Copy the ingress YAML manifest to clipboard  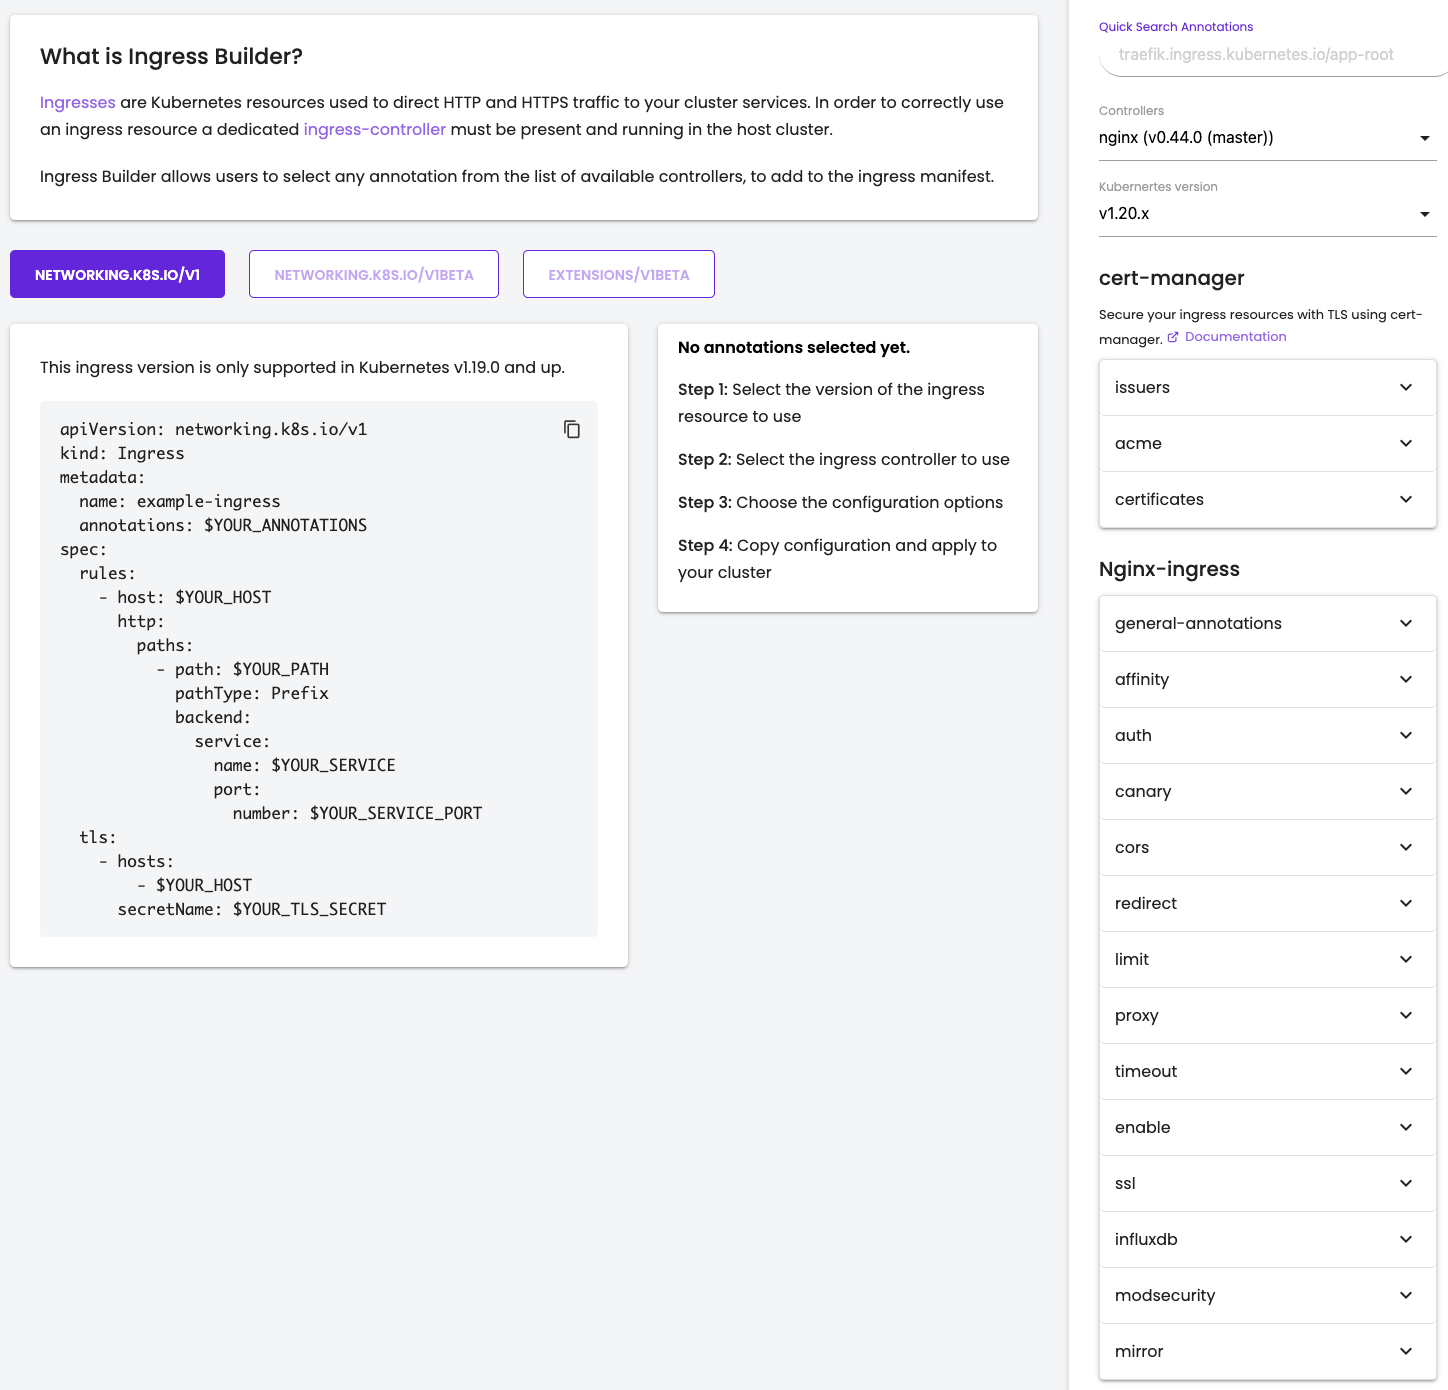[572, 429]
